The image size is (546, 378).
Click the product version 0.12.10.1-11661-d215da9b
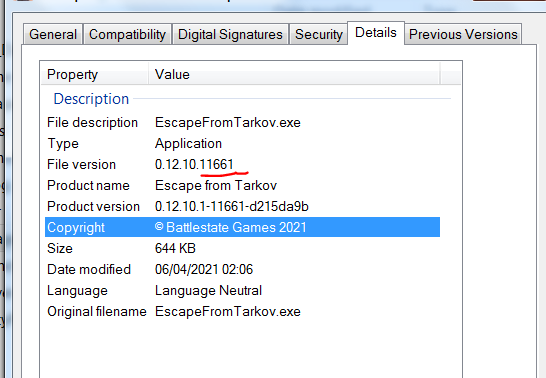[232, 206]
